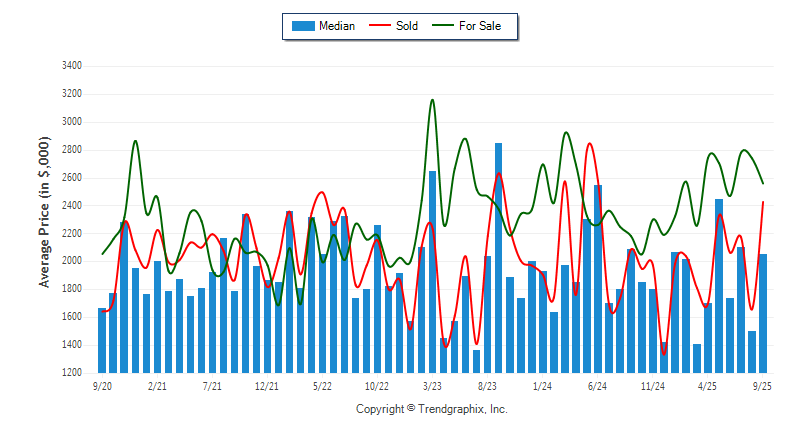The width and height of the screenshot is (800, 434).
Task: Click the 9/25 x-axis label
Action: [x=762, y=385]
